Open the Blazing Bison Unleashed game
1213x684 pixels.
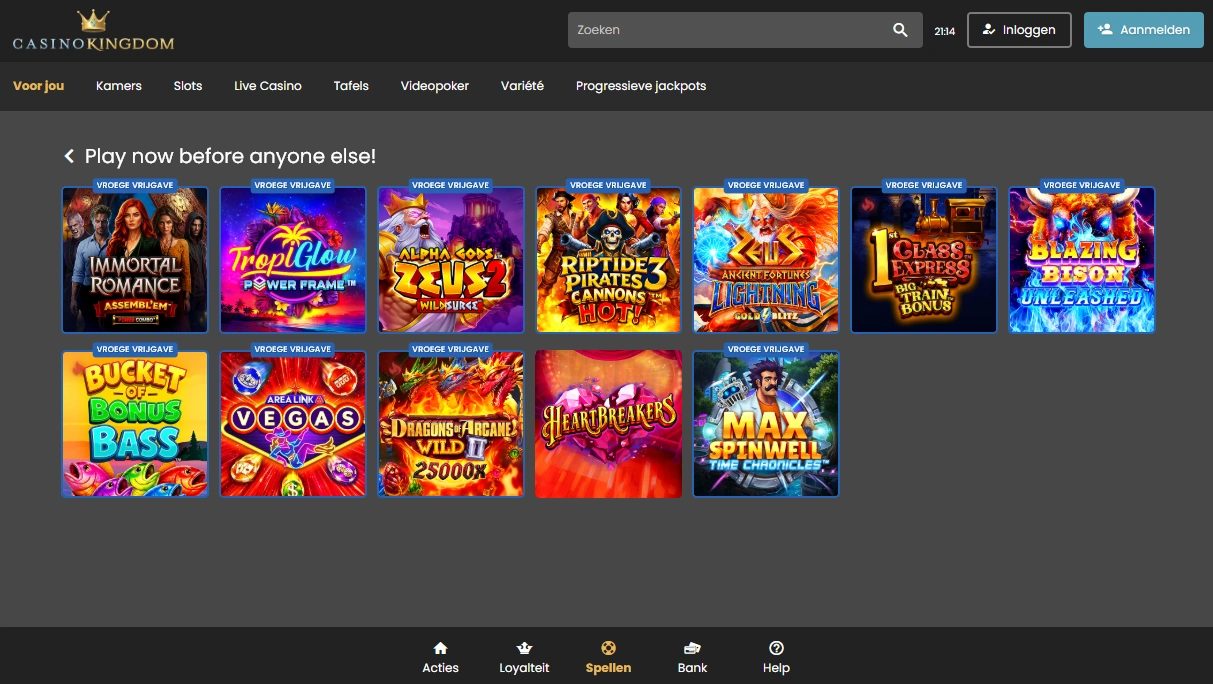[x=1082, y=260]
